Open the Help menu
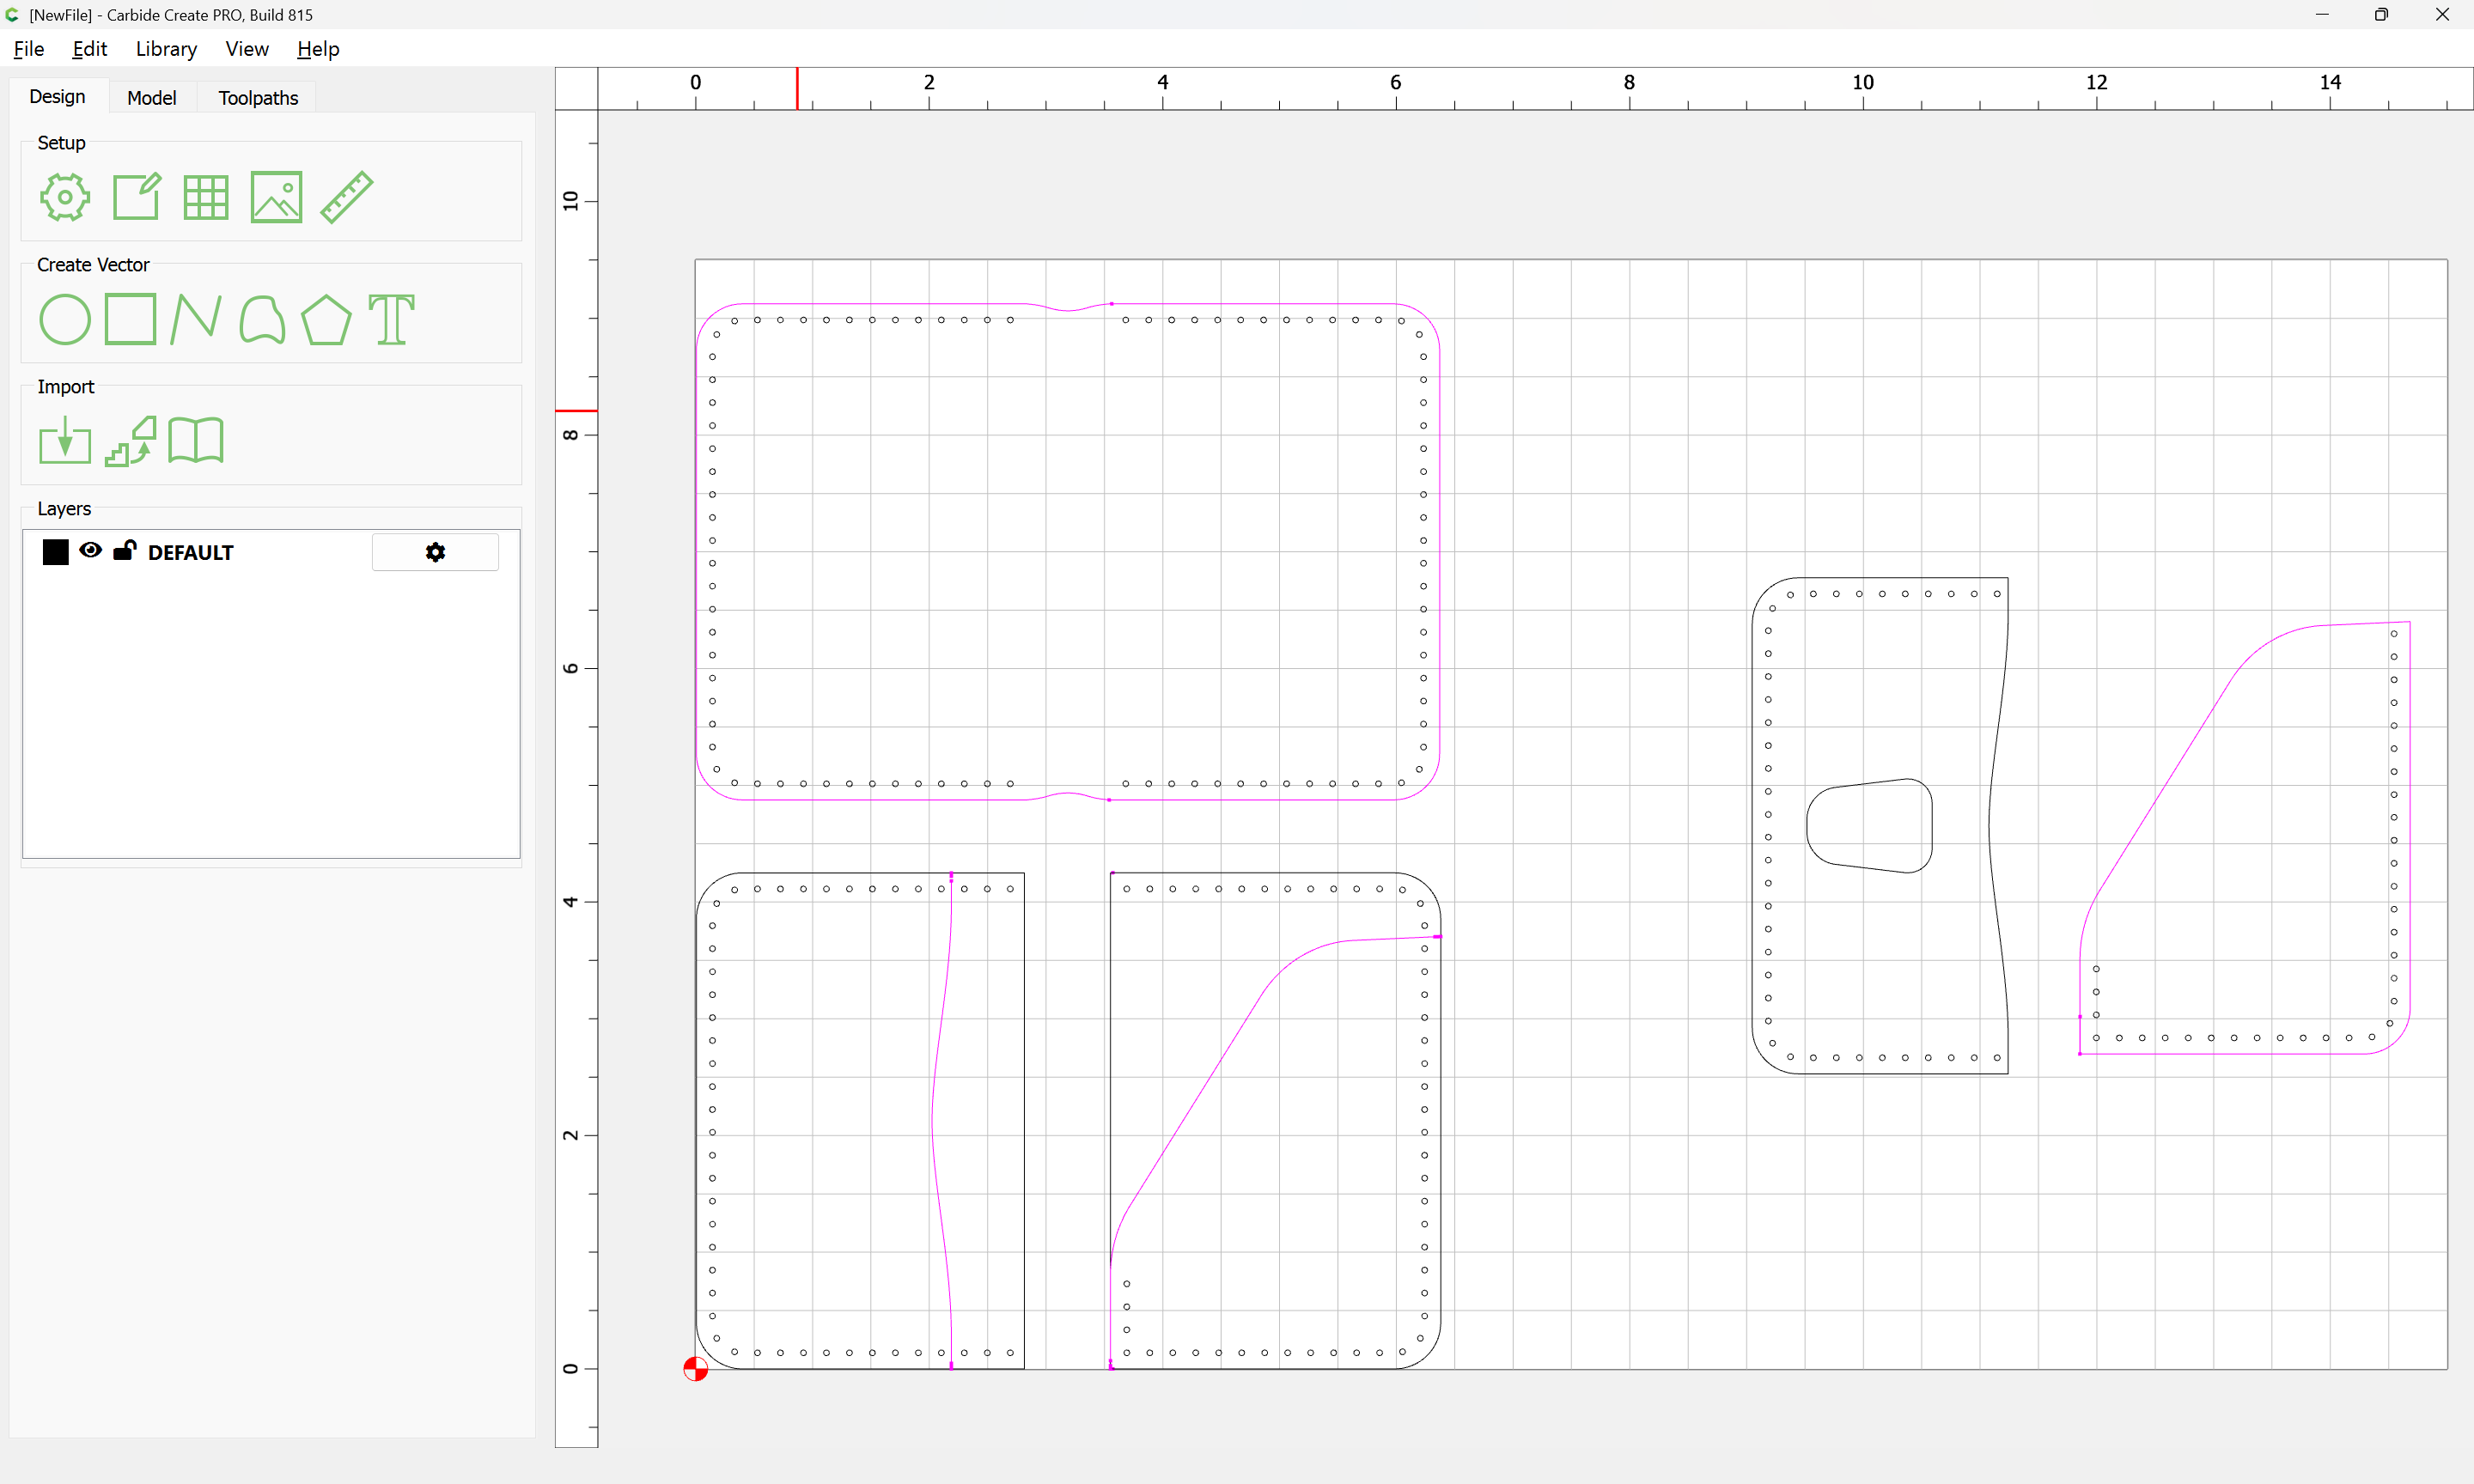 pos(318,49)
